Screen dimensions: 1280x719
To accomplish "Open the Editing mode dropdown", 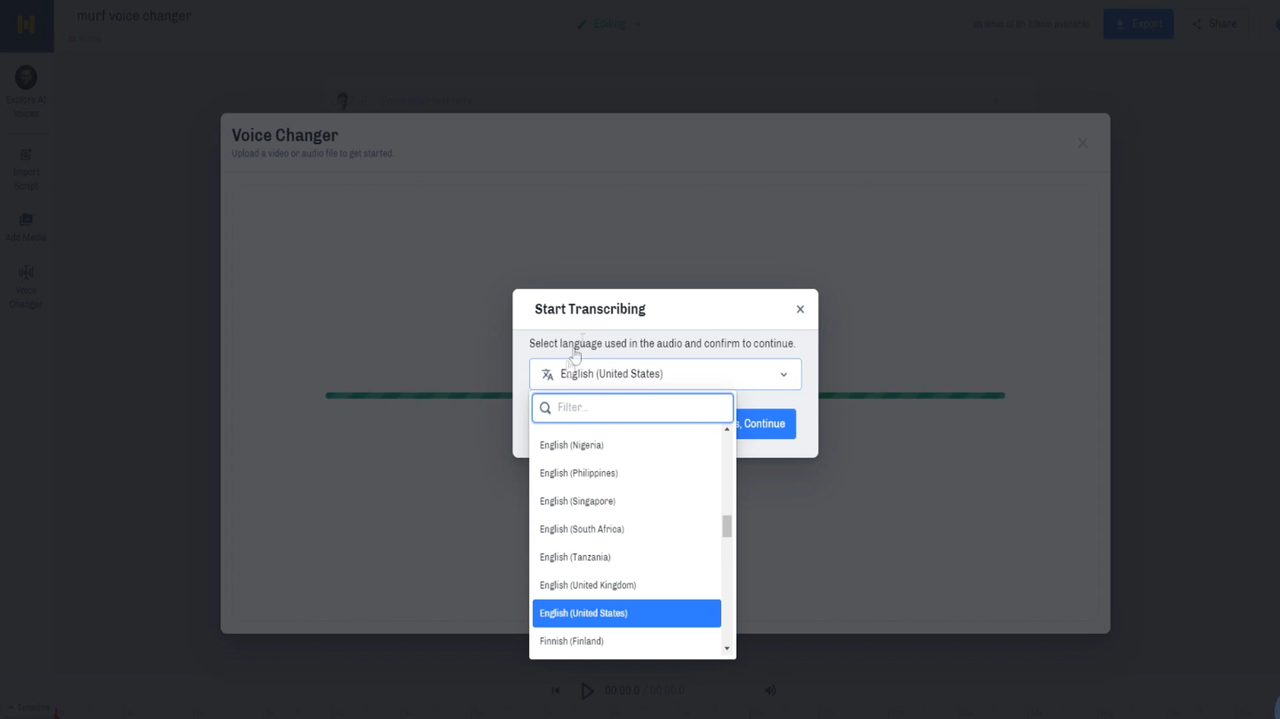I will (x=609, y=24).
